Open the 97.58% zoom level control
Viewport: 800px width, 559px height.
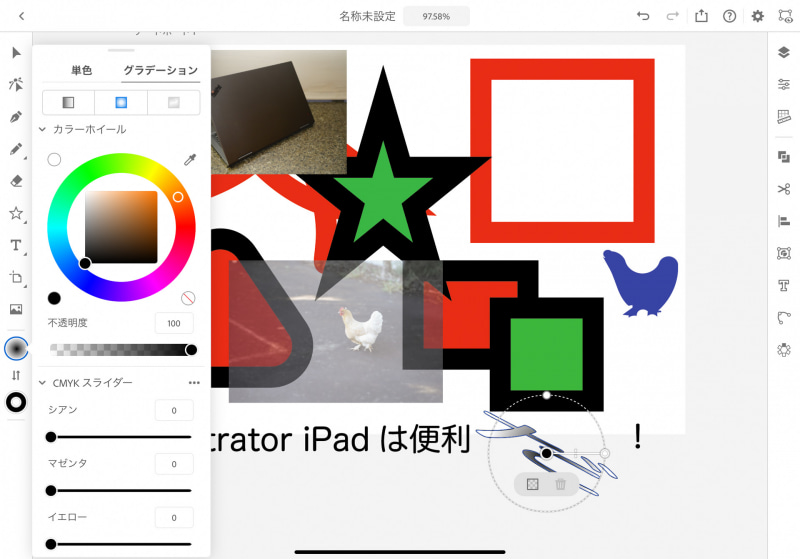pyautogui.click(x=436, y=16)
